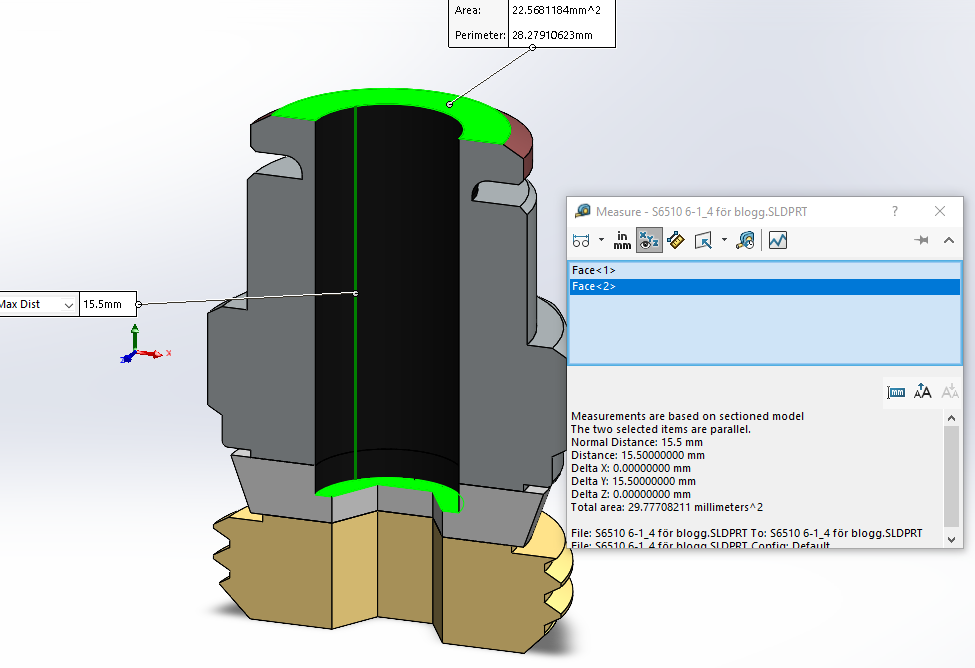Image resolution: width=975 pixels, height=668 pixels.
Task: Collapse the Measure dialog with the chevron
Action: [x=949, y=240]
